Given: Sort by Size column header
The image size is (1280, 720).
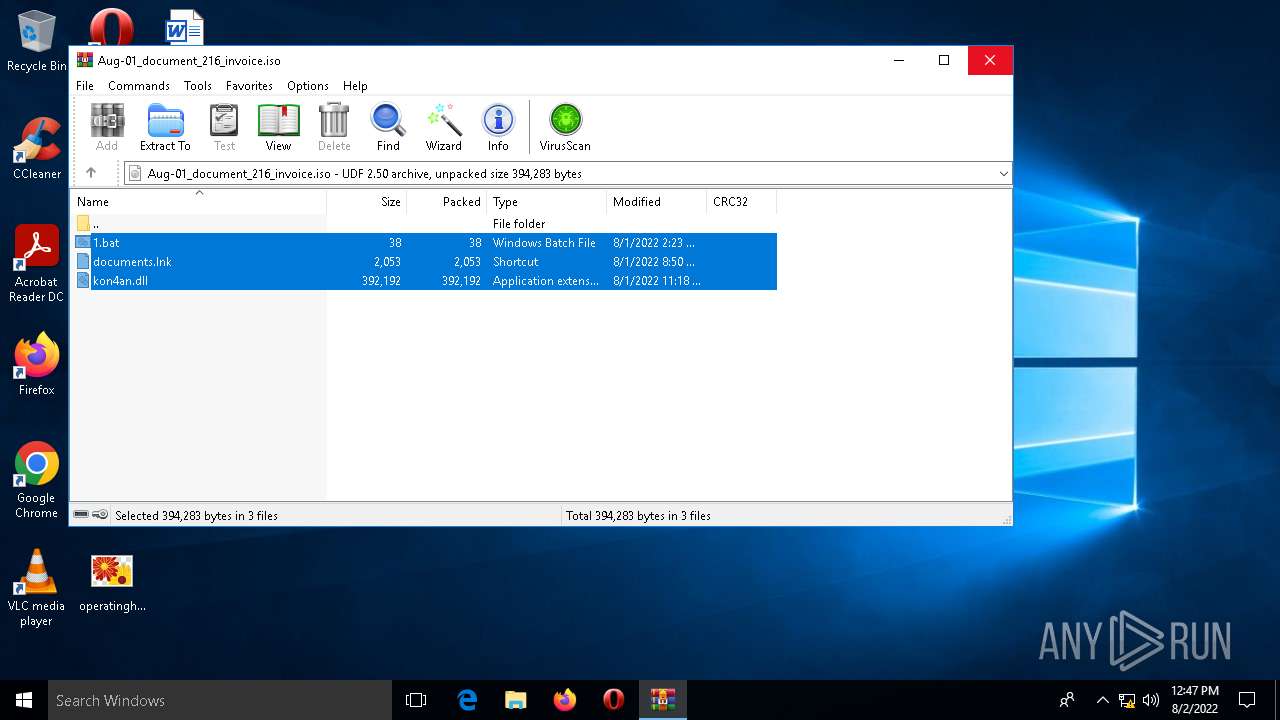Looking at the screenshot, I should click(x=366, y=202).
